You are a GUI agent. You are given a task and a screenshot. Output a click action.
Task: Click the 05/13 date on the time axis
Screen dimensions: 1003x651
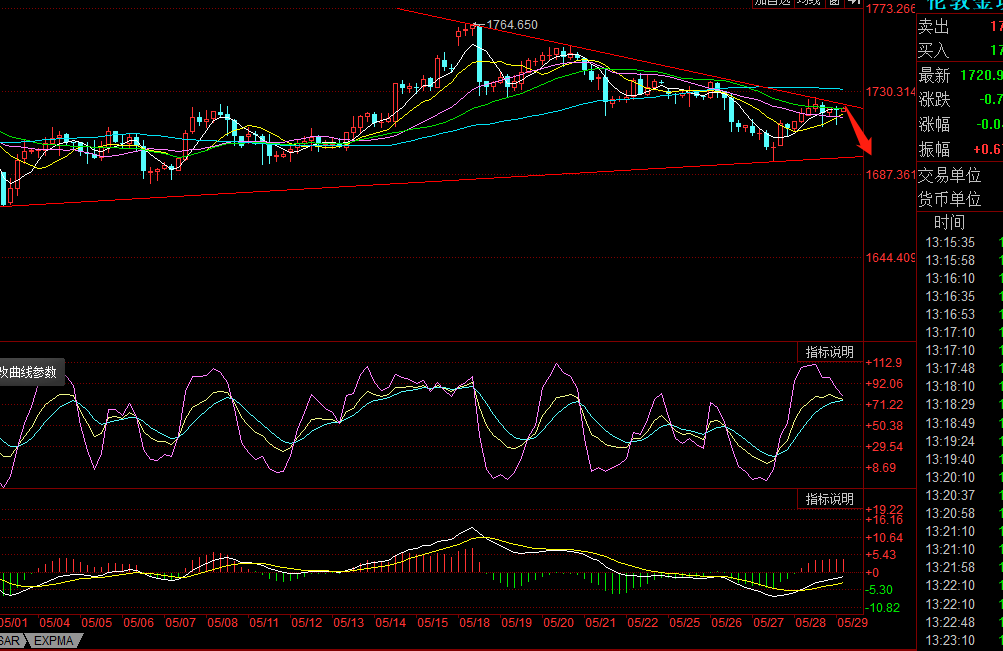349,622
